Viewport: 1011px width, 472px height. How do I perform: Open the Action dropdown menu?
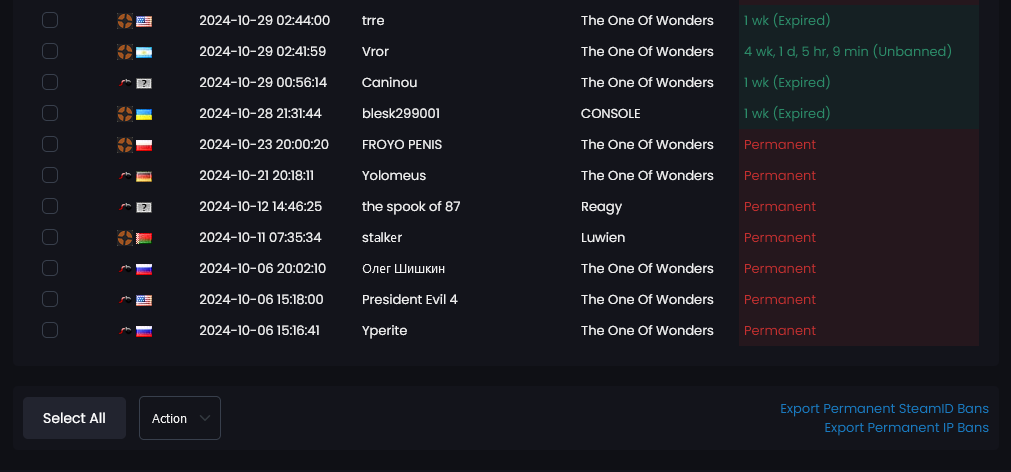pos(180,418)
